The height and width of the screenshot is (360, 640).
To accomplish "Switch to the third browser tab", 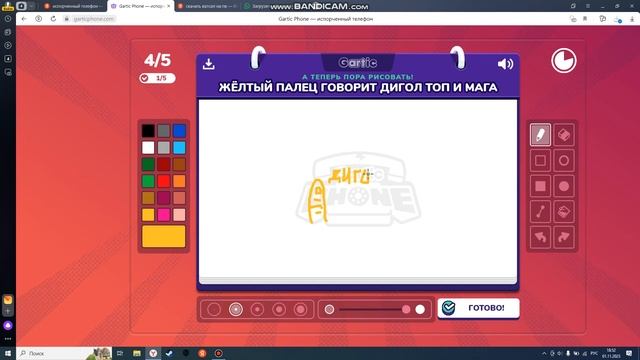I will [x=208, y=6].
